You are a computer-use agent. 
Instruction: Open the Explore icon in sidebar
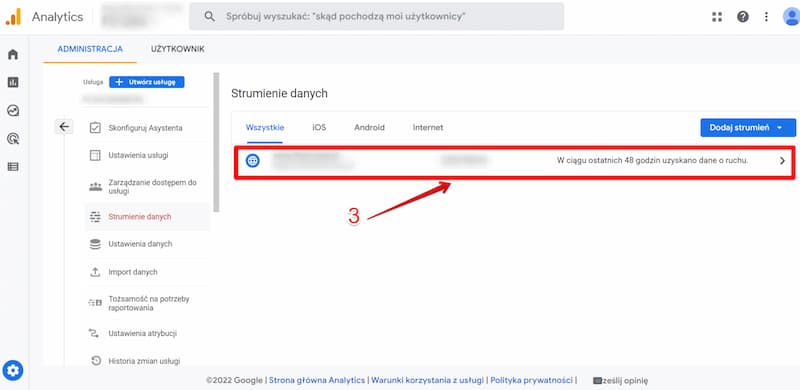(x=13, y=110)
